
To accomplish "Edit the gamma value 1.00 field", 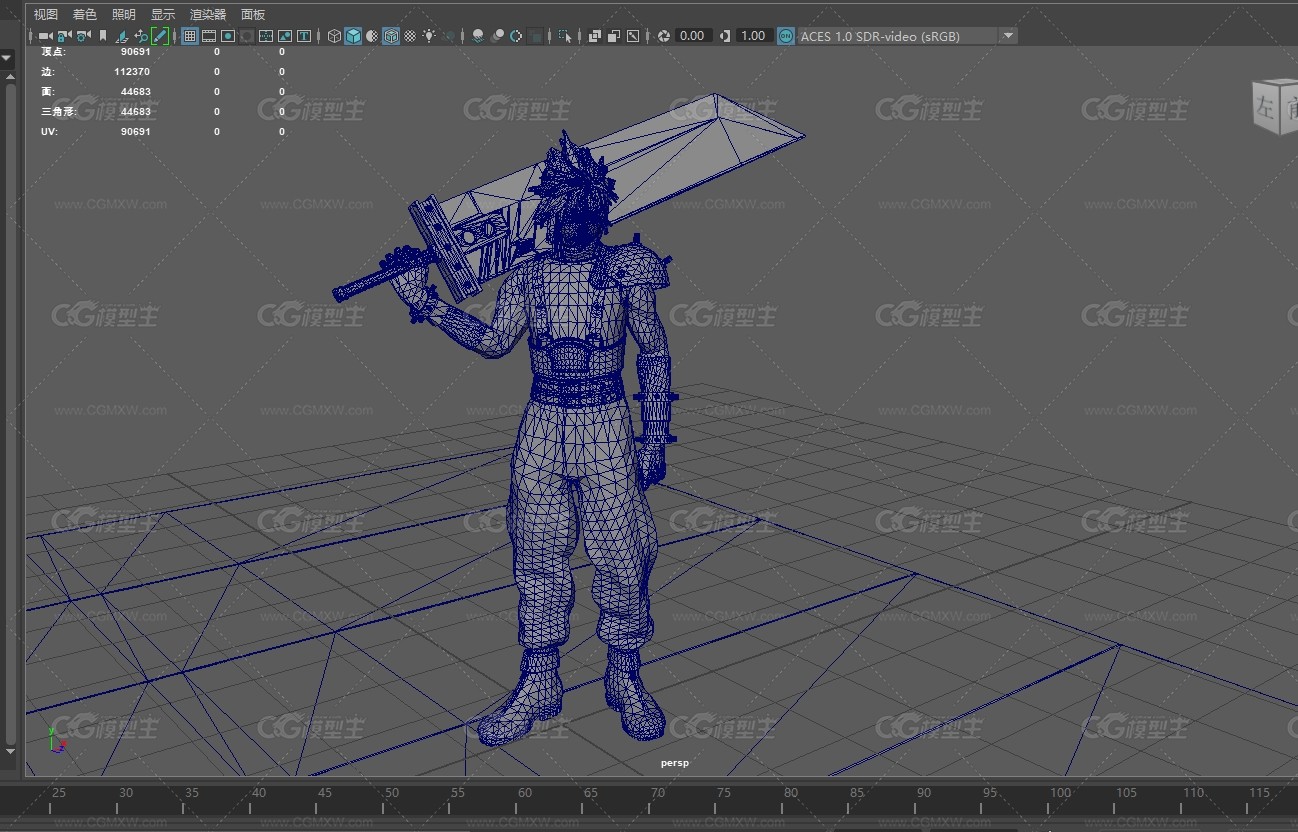I will [x=753, y=36].
